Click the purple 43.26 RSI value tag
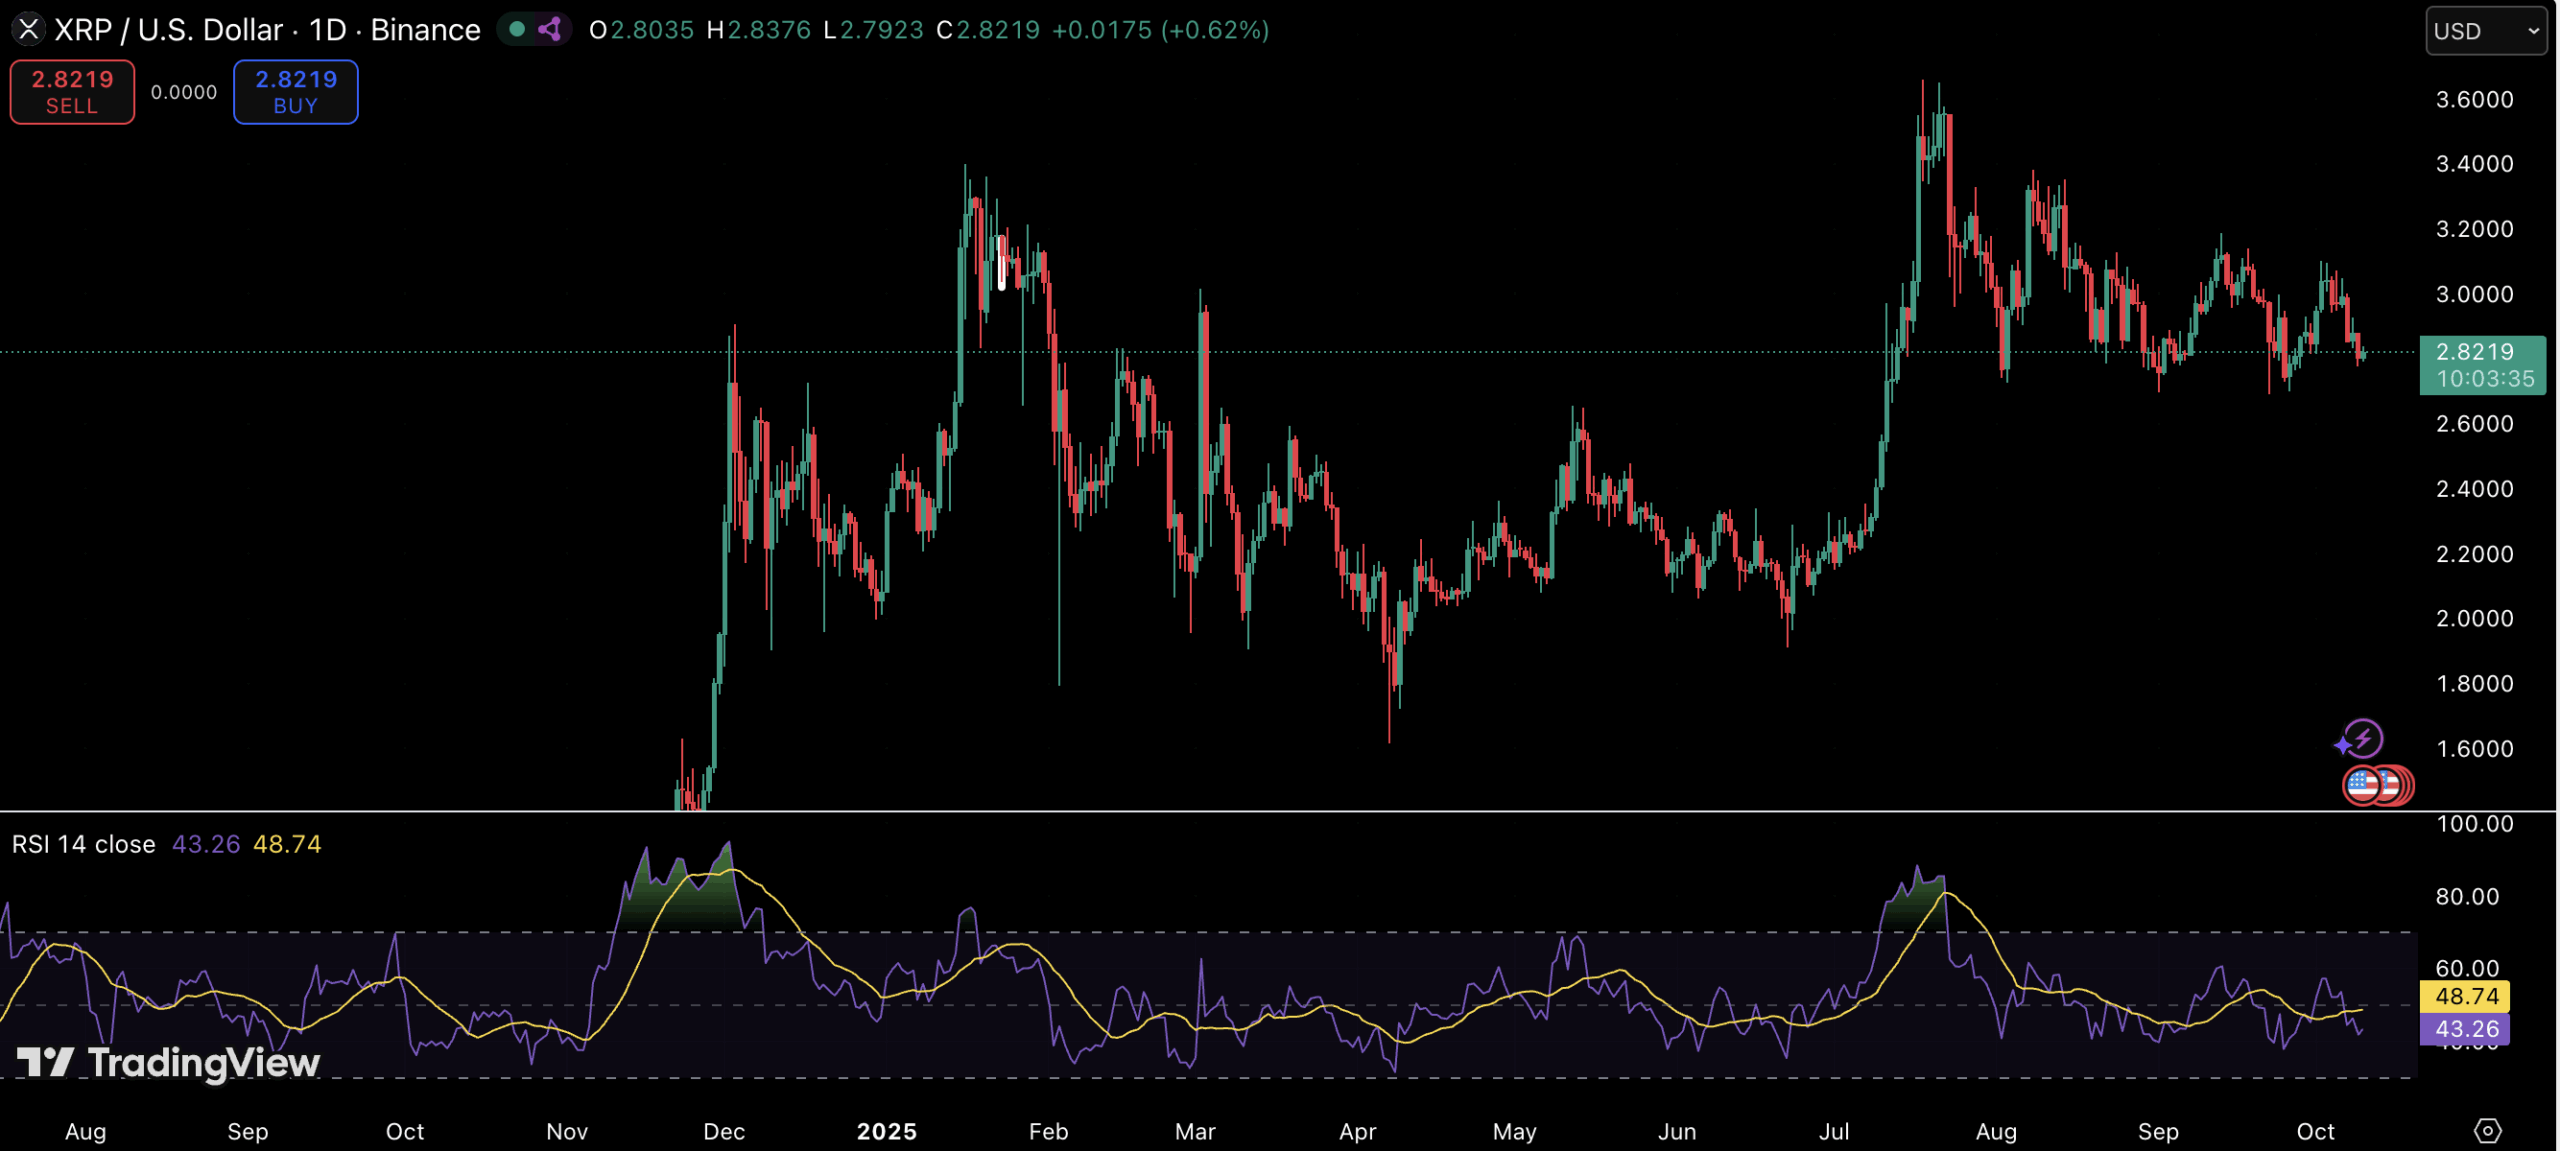The height and width of the screenshot is (1151, 2560). coord(2466,1029)
